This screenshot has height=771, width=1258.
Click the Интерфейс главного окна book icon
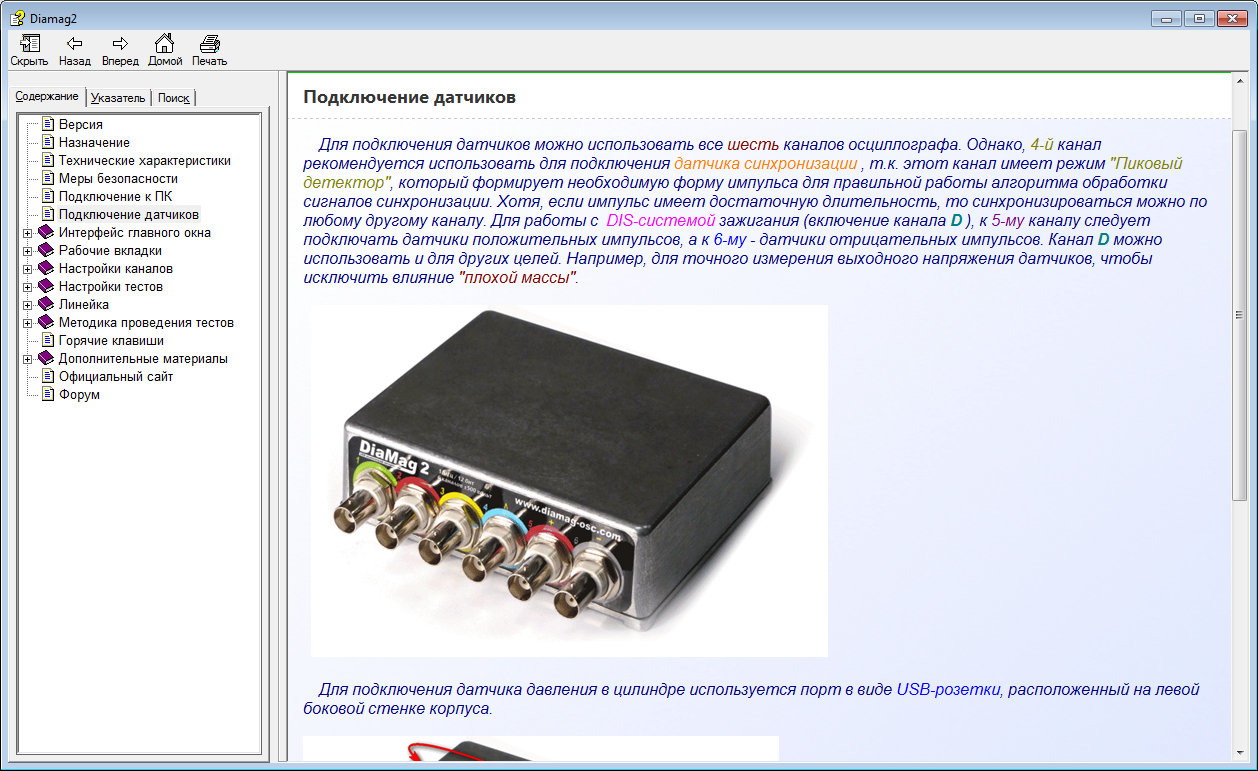point(46,233)
